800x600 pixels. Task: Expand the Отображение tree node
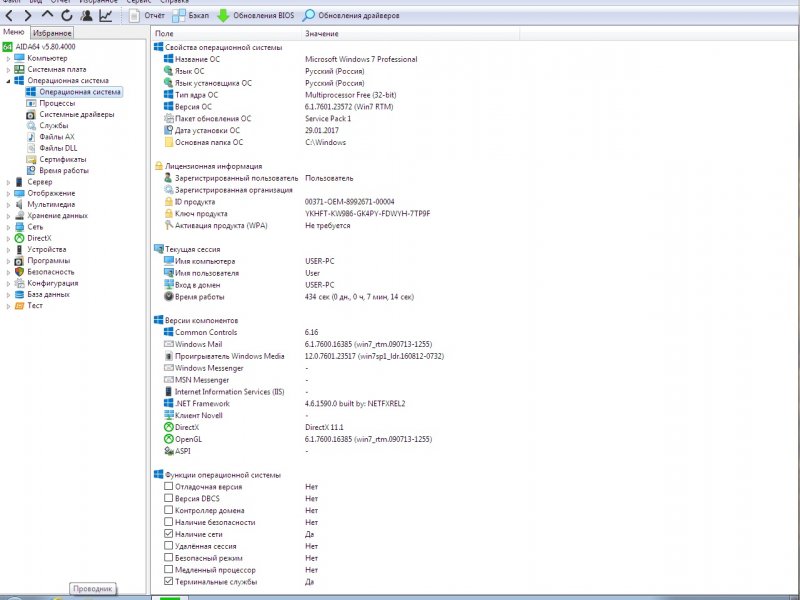tap(8, 194)
